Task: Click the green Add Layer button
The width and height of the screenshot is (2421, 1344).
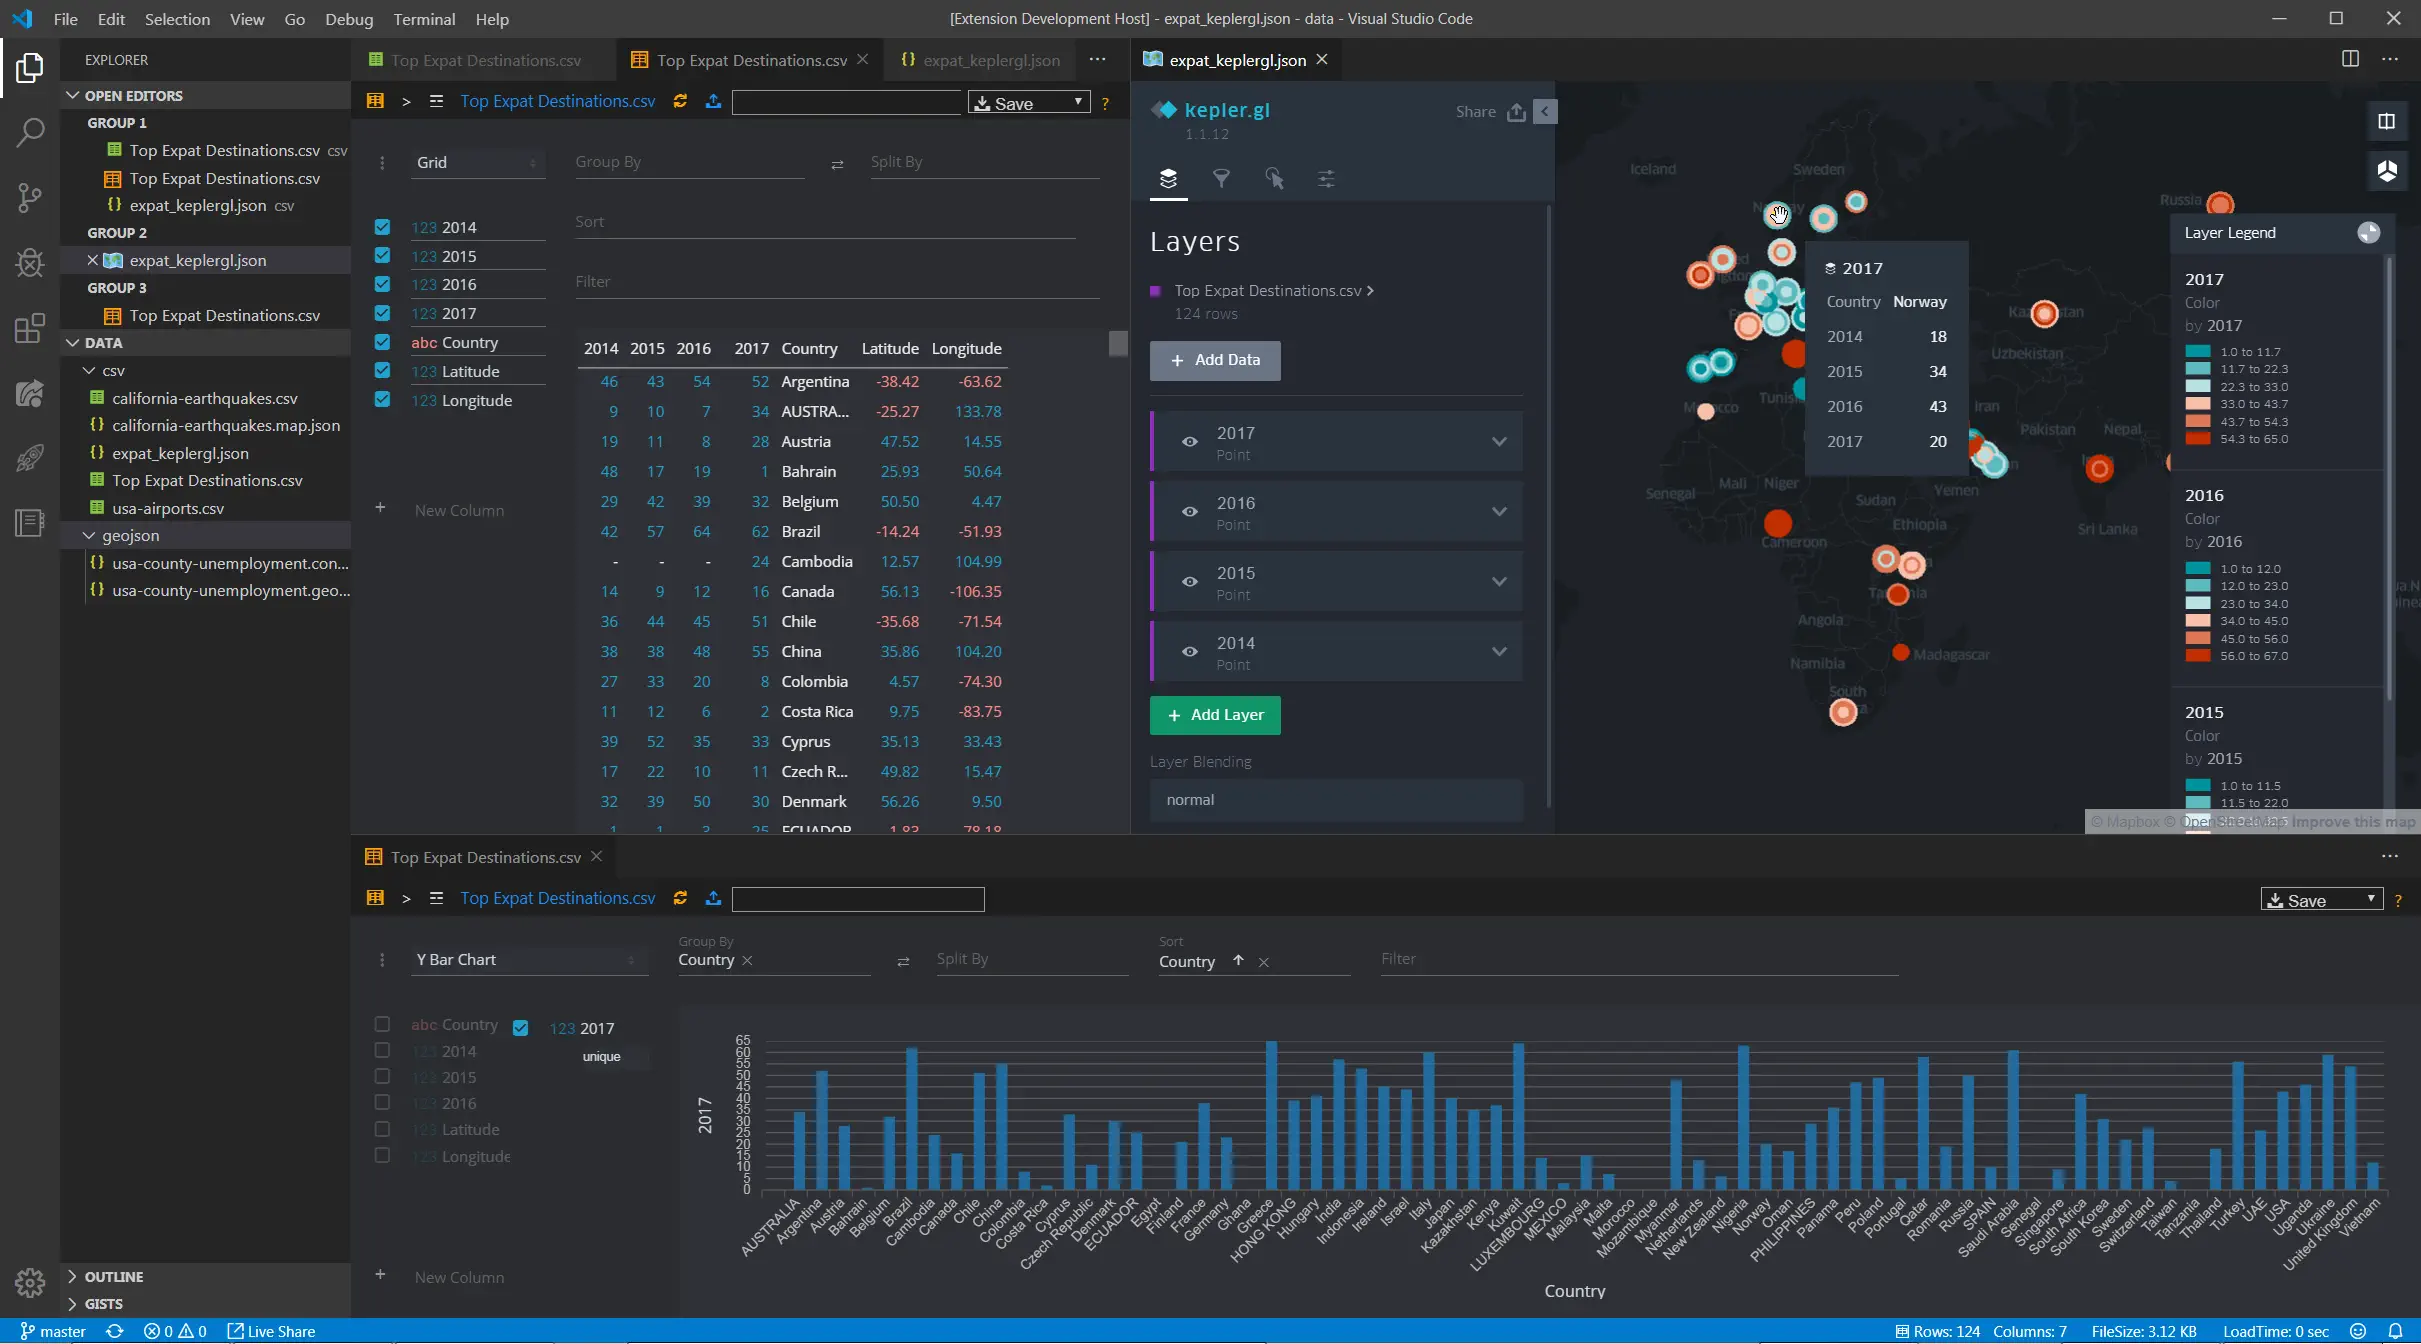Action: (x=1215, y=715)
